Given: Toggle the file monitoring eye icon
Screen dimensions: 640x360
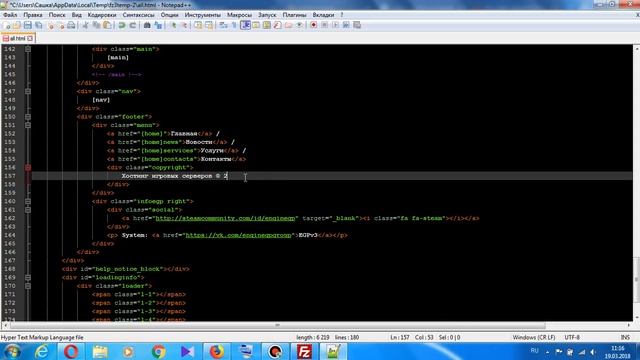Looking at the screenshot, I should pos(300,25).
